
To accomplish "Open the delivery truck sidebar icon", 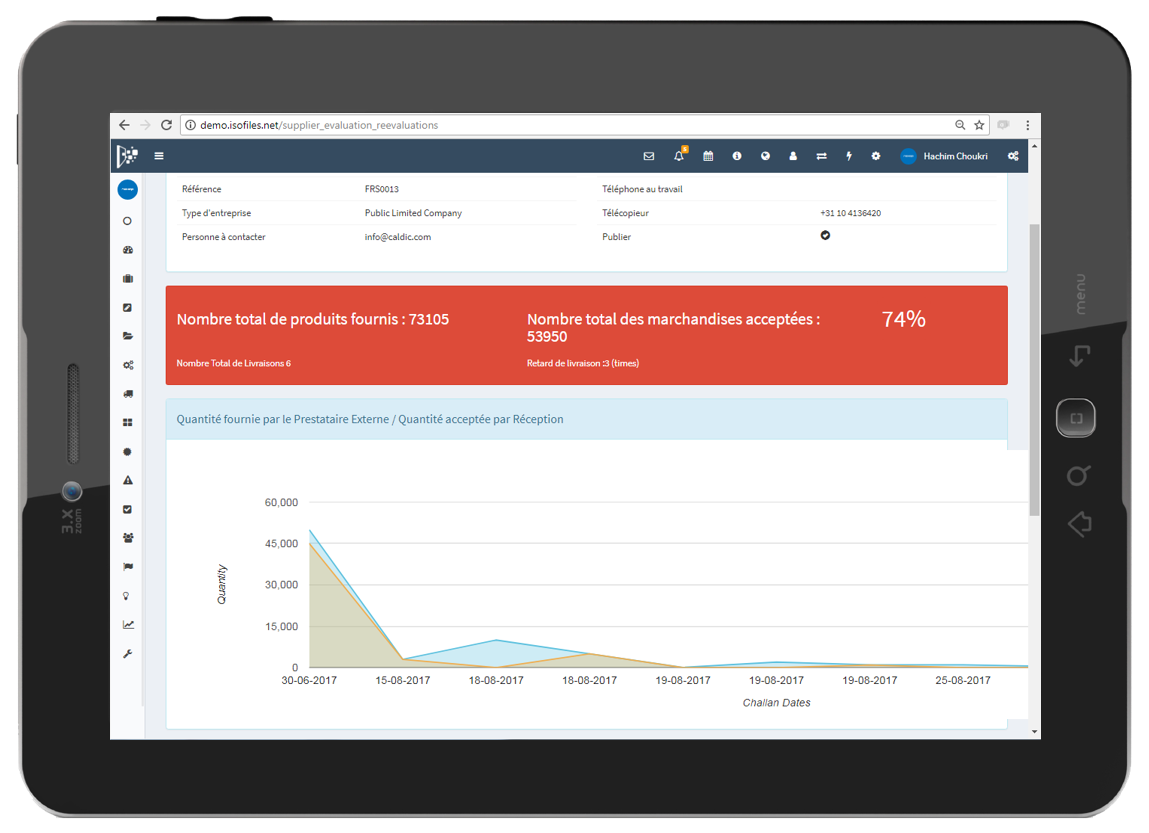I will (128, 394).
